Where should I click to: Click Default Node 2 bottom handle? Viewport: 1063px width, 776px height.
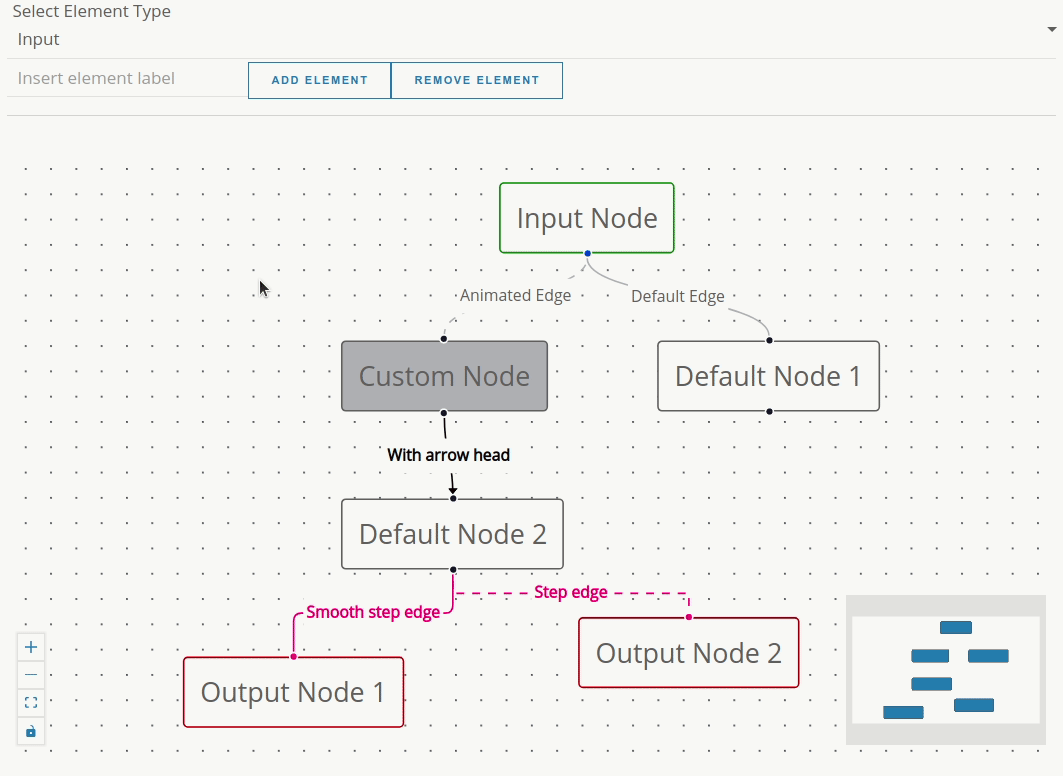[454, 570]
